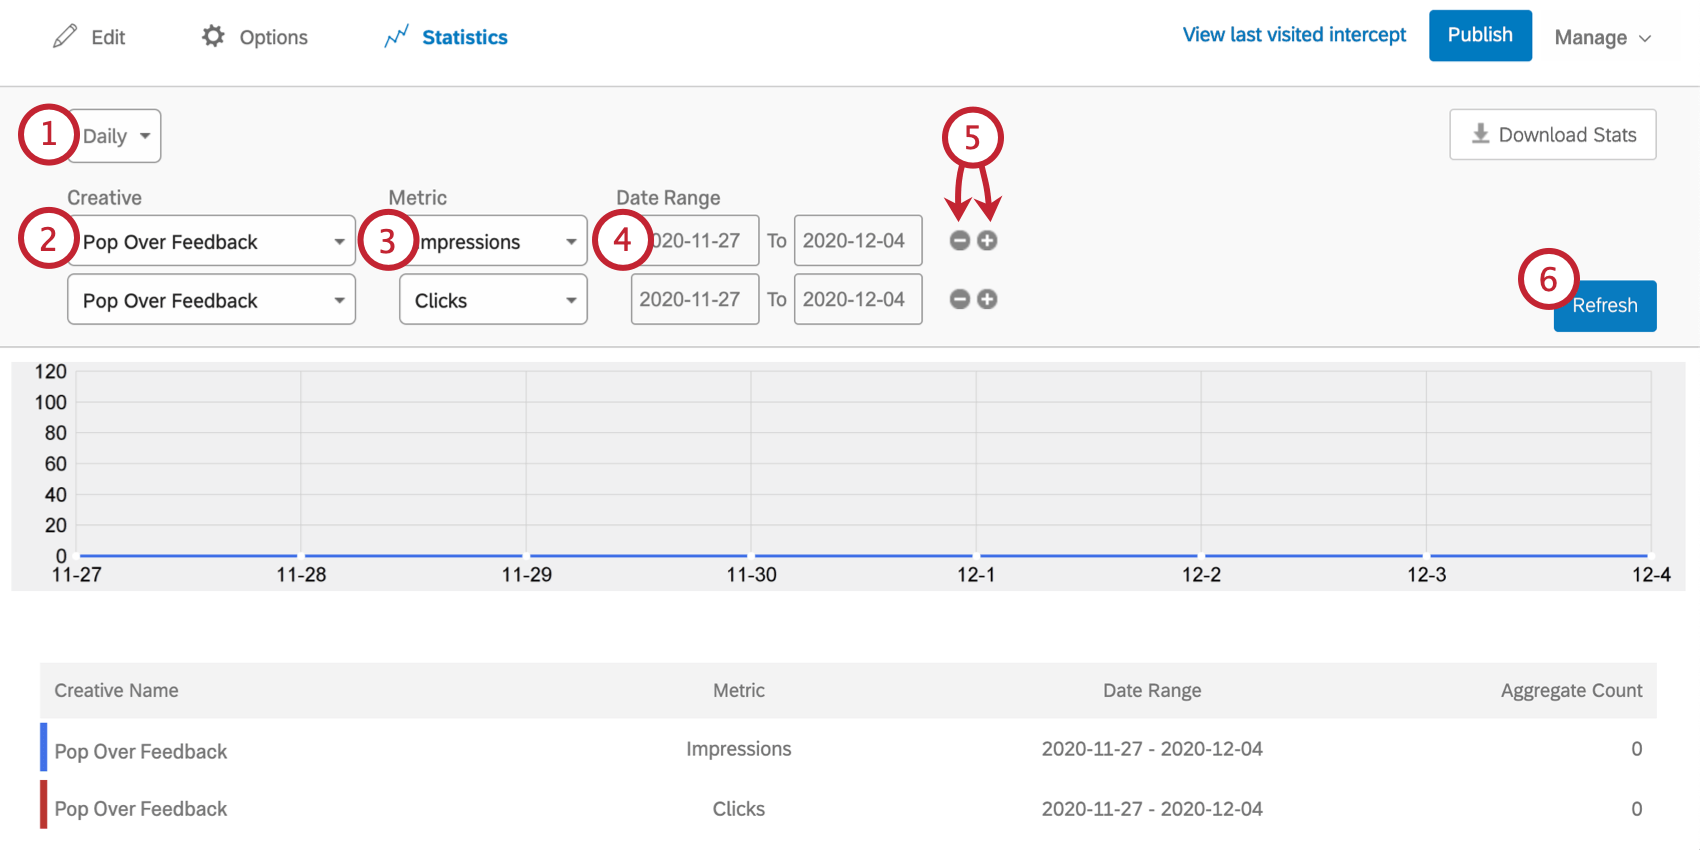Switch to the Options tab

coord(273,38)
